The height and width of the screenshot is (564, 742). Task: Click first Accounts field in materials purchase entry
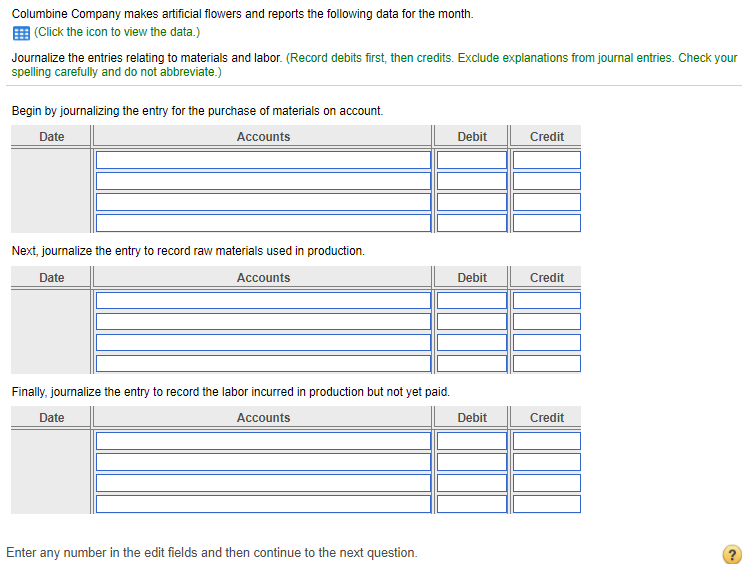pos(263,160)
